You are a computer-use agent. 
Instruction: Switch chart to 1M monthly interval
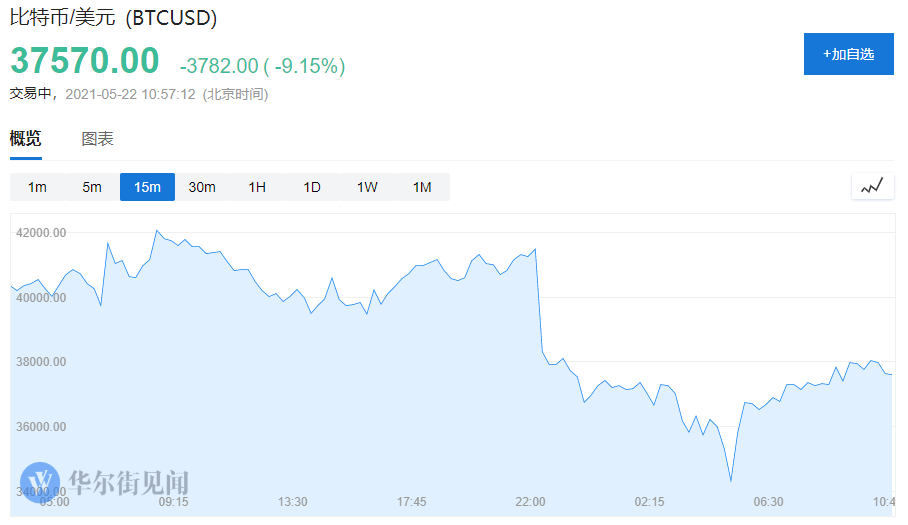pyautogui.click(x=422, y=187)
